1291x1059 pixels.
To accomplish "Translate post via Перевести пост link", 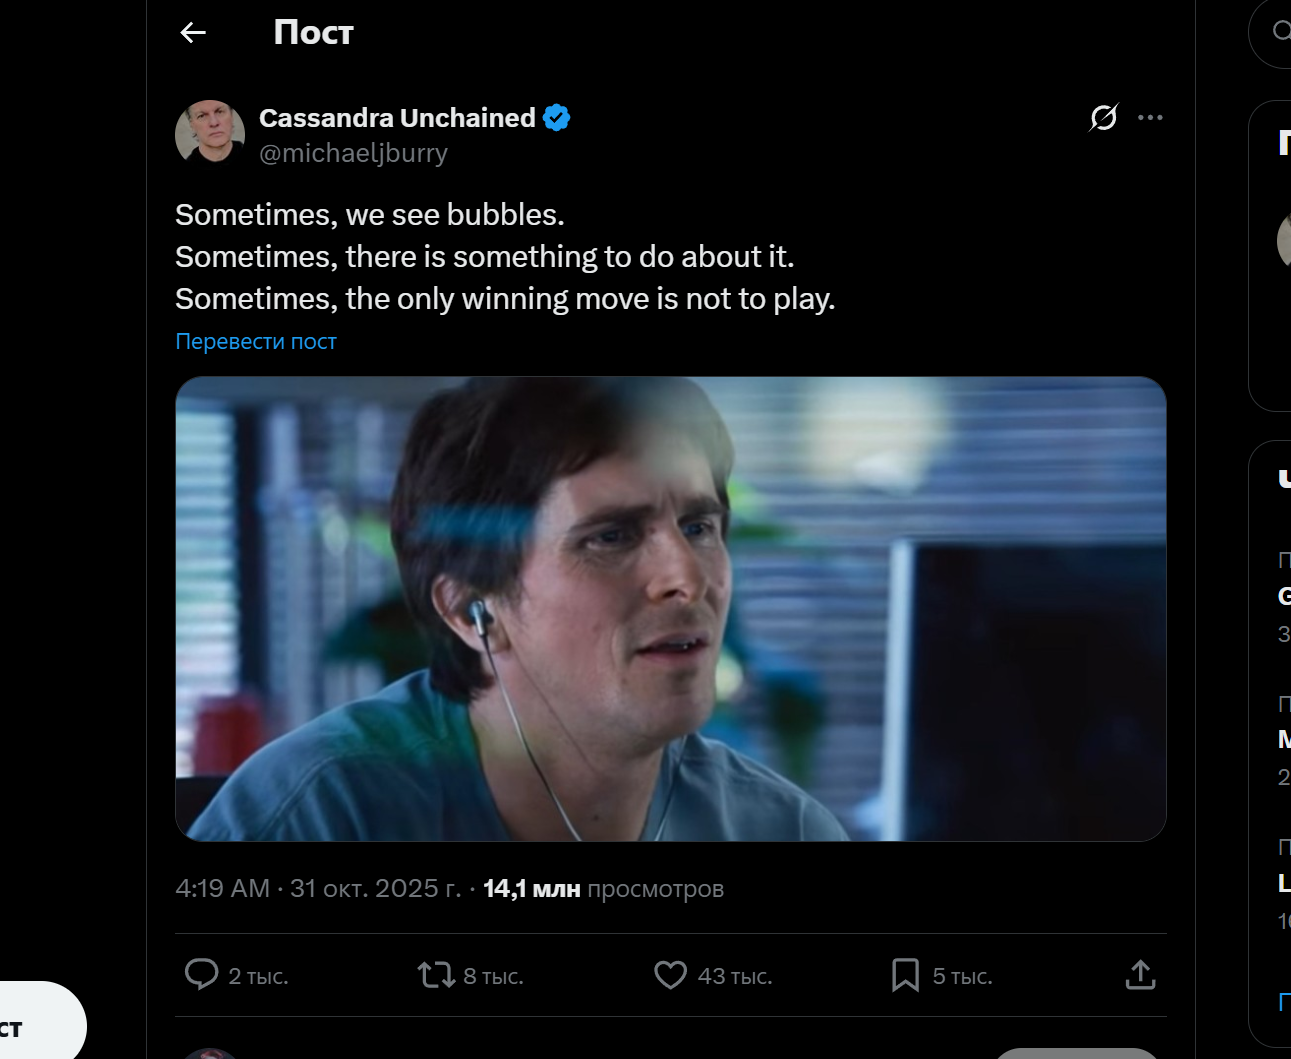I will 256,342.
